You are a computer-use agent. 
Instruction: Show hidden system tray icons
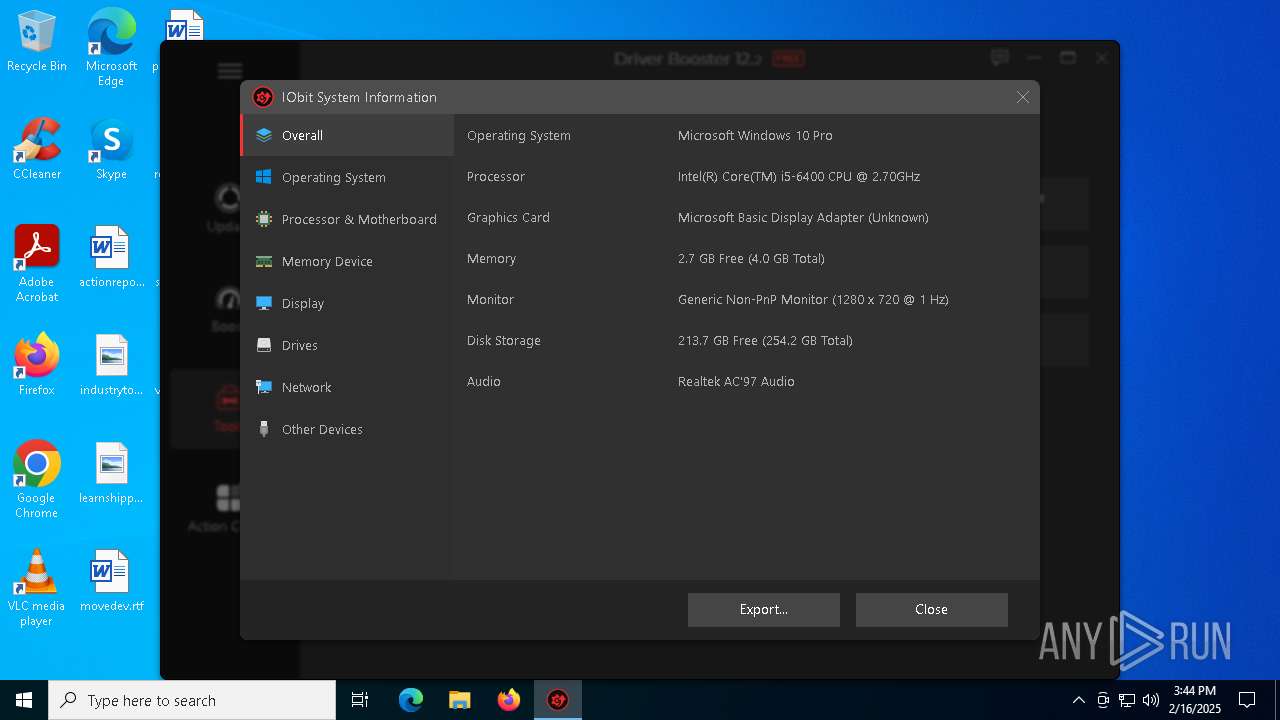click(x=1078, y=700)
